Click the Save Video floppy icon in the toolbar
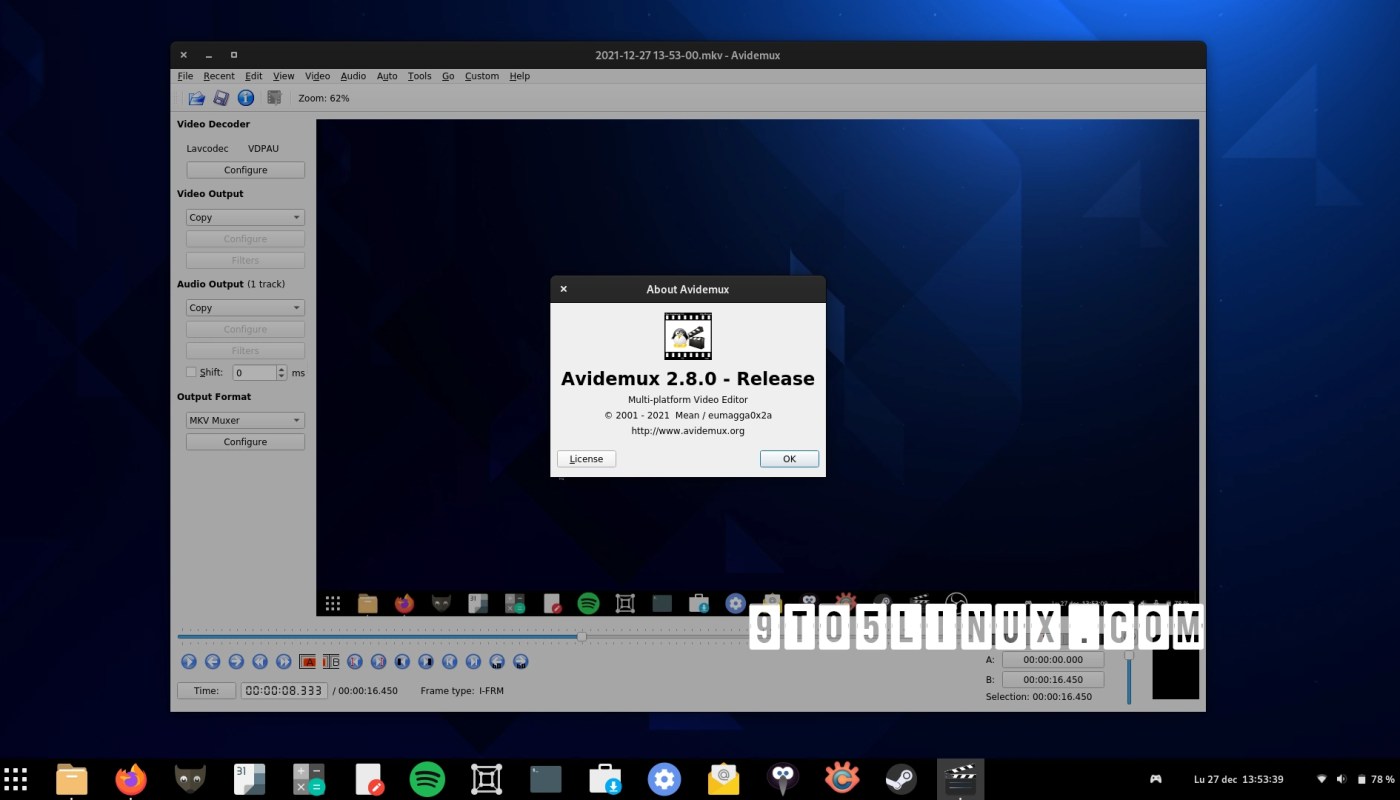Image resolution: width=1400 pixels, height=800 pixels. point(221,98)
